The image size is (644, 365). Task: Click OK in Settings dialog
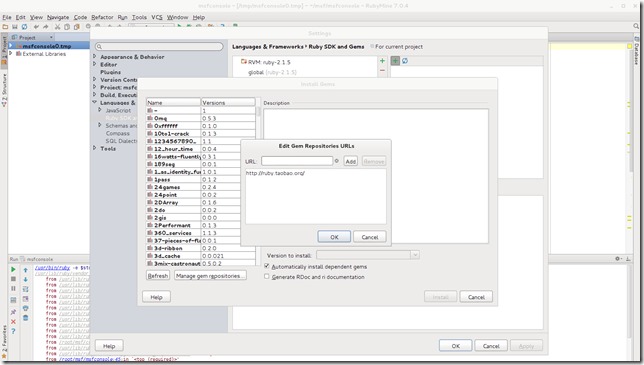point(455,346)
